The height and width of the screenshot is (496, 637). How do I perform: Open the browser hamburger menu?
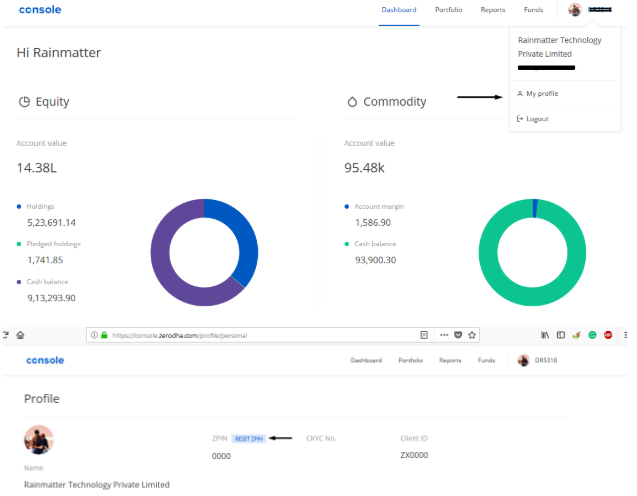(x=626, y=335)
